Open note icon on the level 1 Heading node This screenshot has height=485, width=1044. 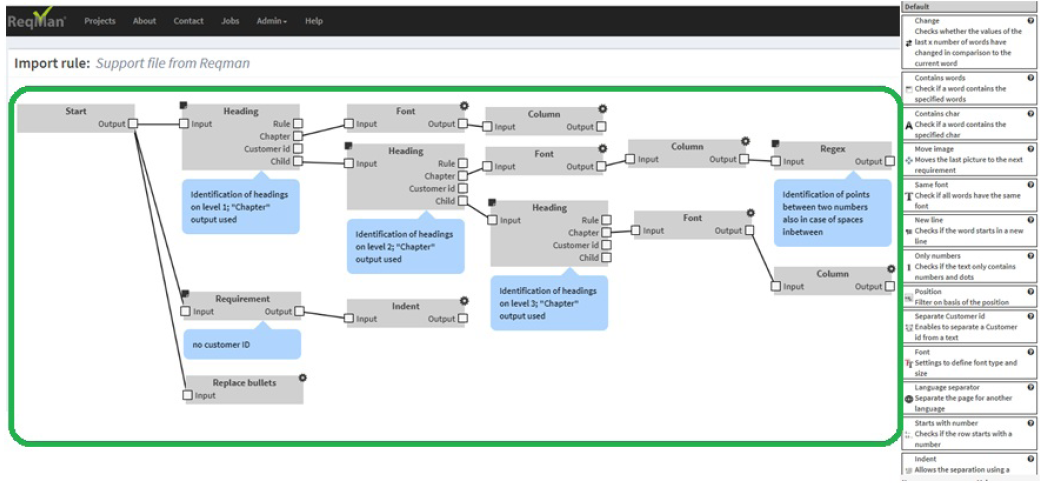click(184, 105)
